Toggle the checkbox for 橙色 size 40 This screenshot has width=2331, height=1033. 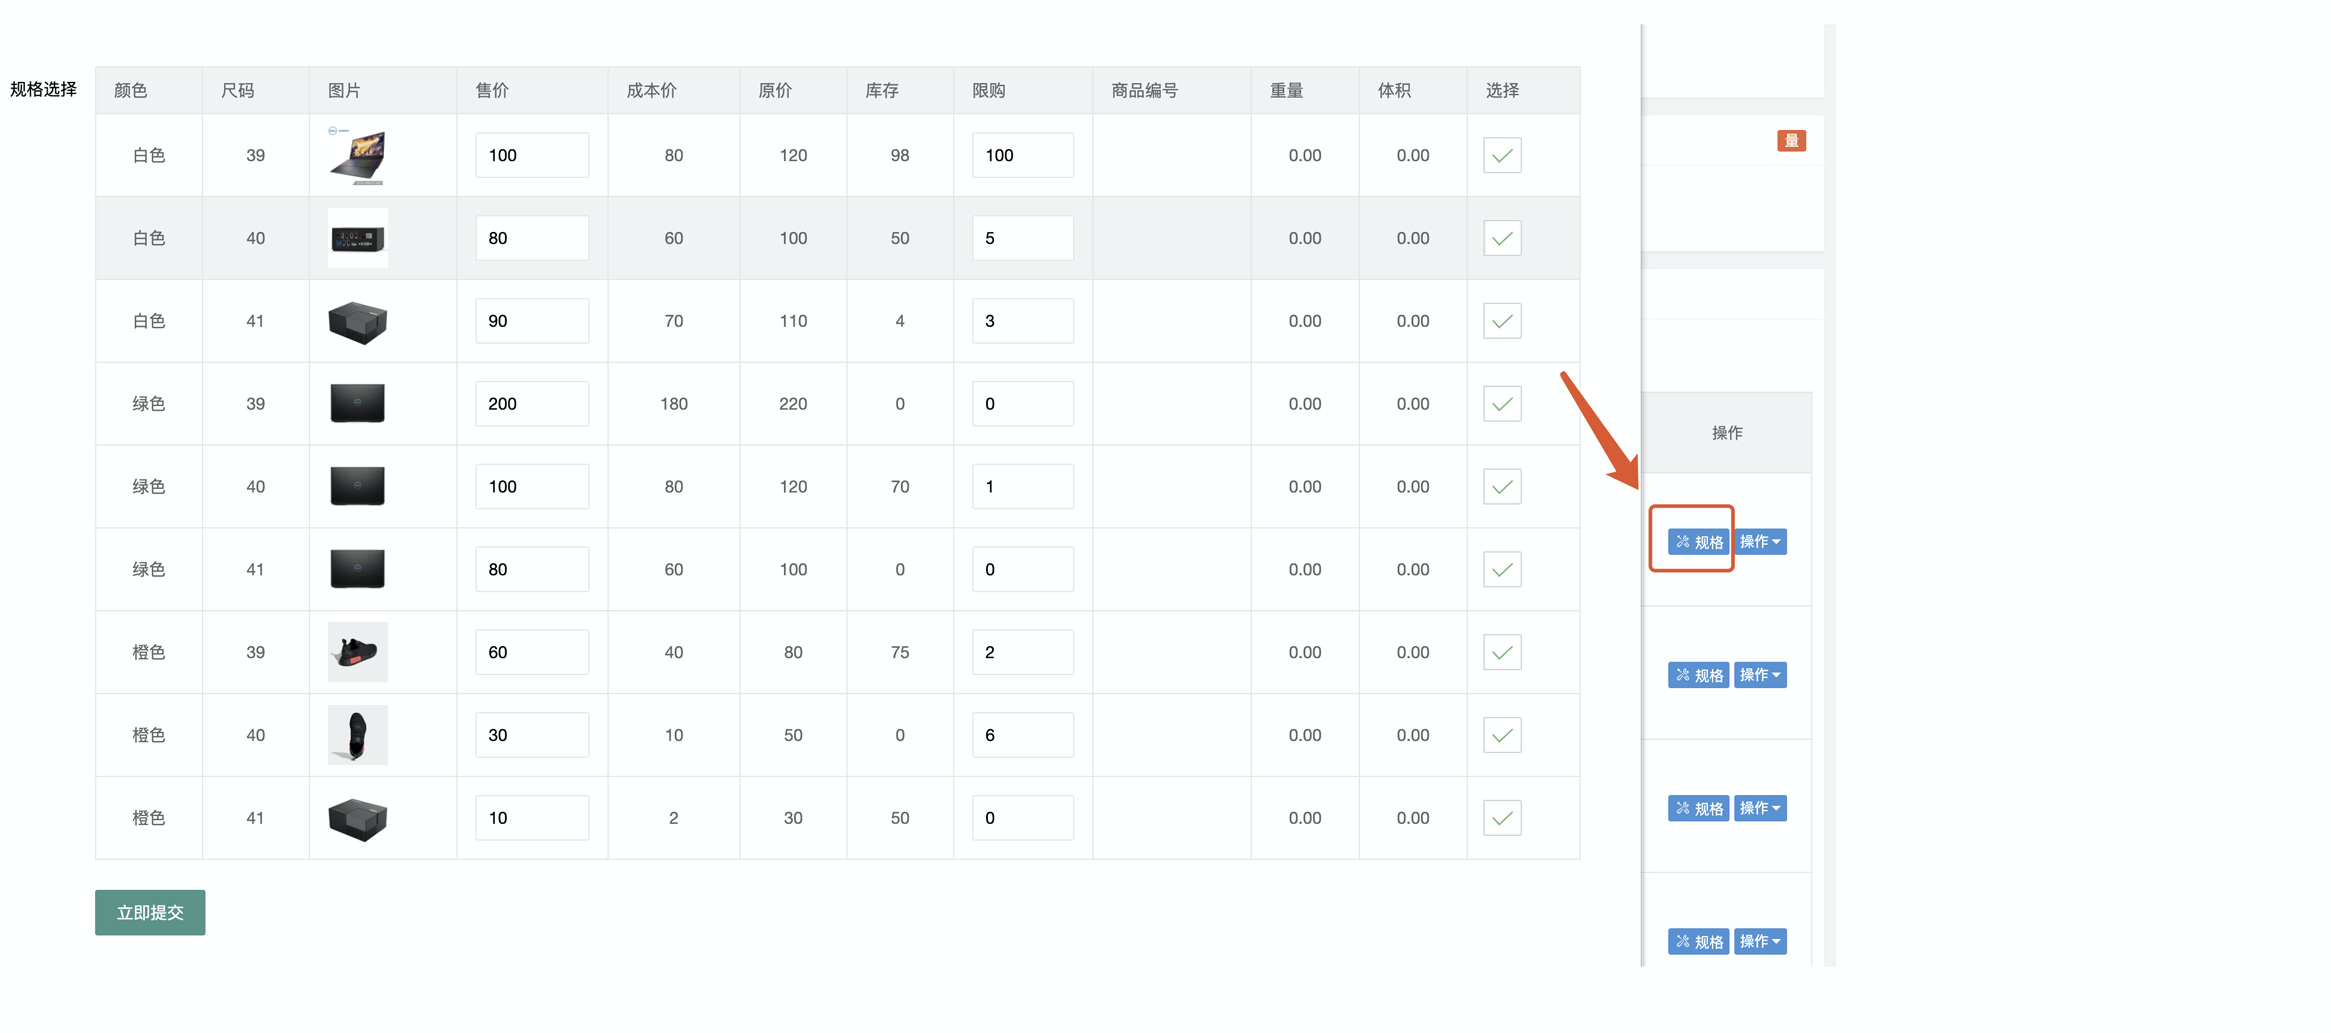point(1501,735)
